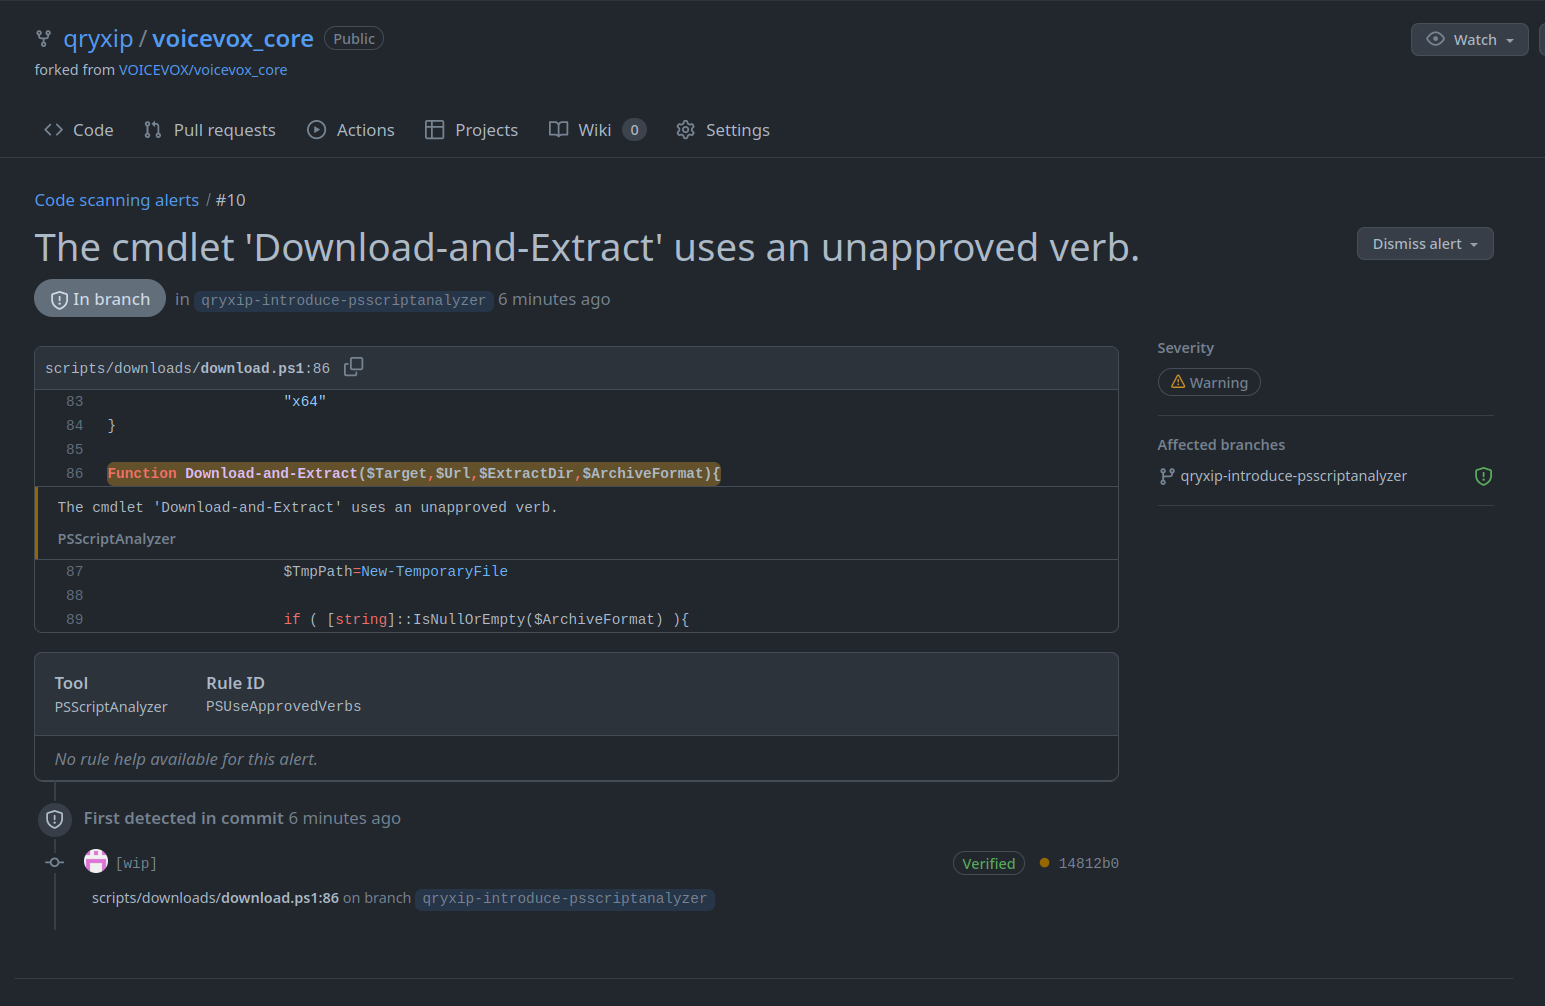Open Actions via its play-circle icon
Viewport: 1545px width, 1006px height.
coord(316,129)
